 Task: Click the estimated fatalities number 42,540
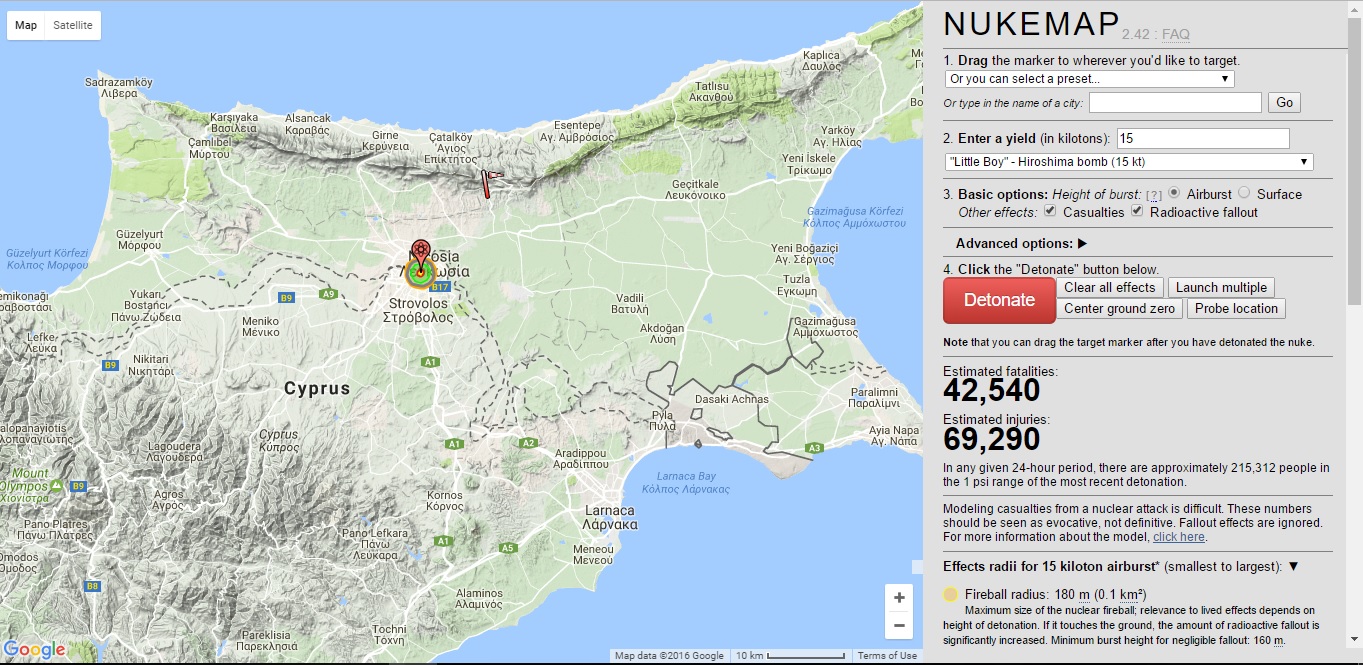tap(992, 390)
